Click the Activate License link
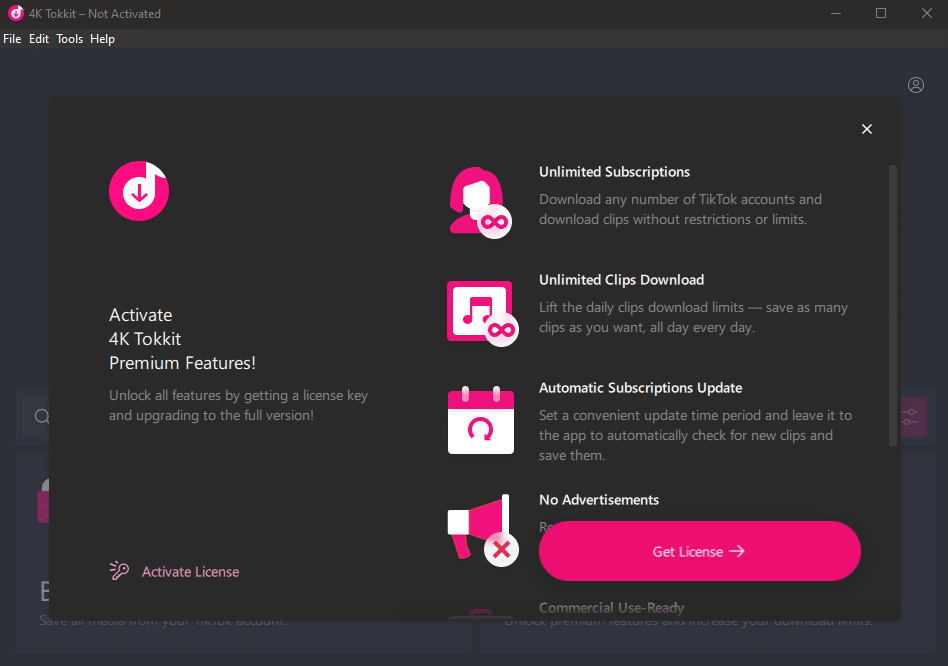Screen dimensions: 948x666 pyautogui.click(x=190, y=572)
